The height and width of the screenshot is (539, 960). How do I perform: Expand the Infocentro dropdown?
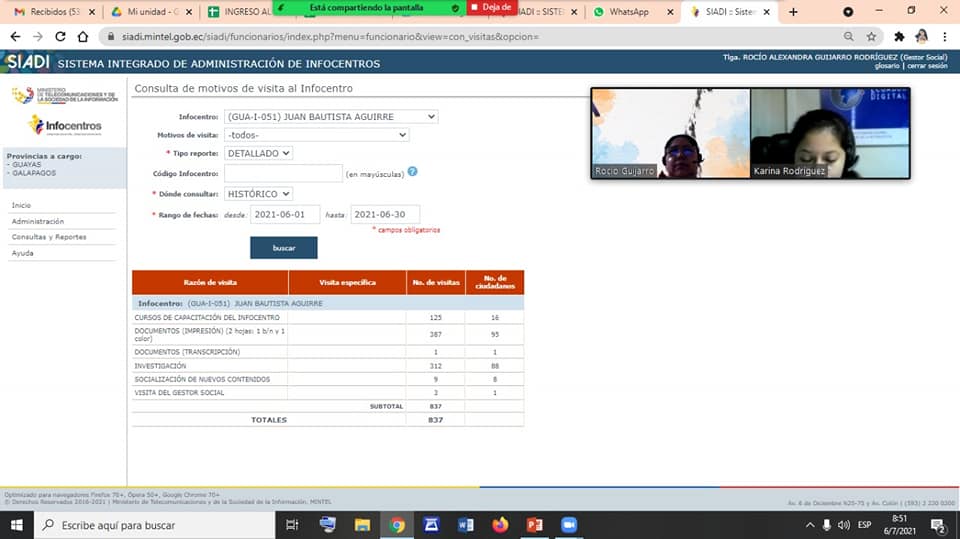pyautogui.click(x=331, y=117)
